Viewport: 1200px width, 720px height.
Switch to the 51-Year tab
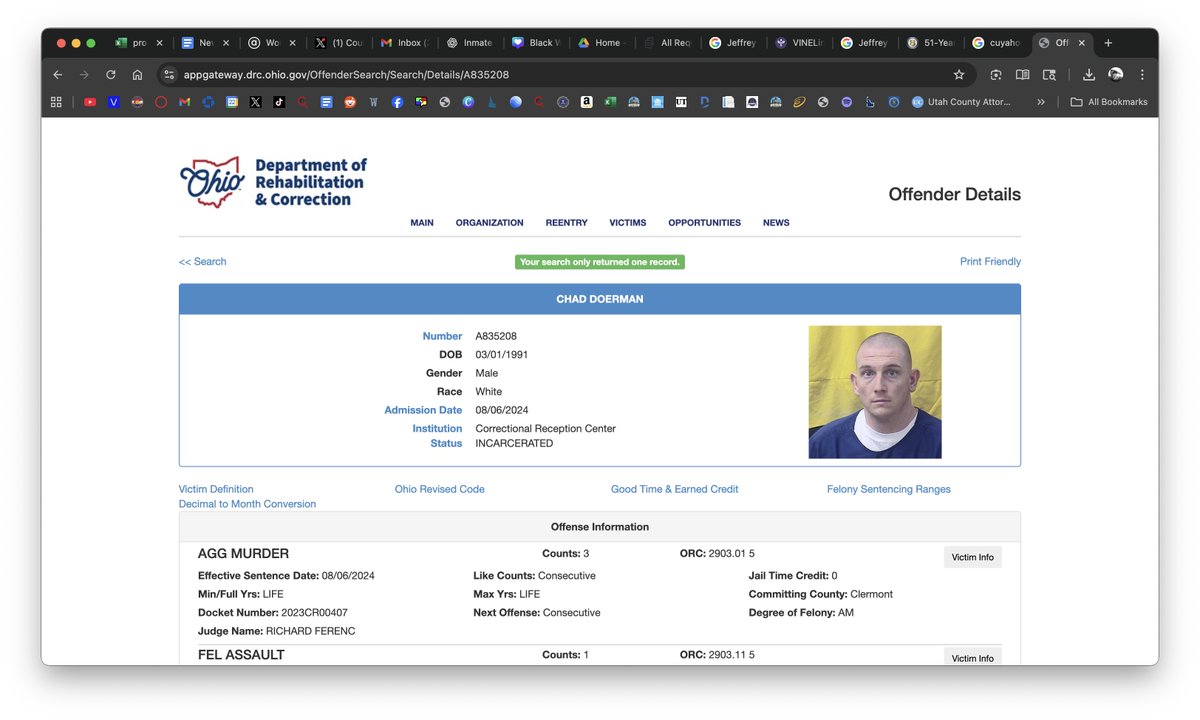coord(930,43)
